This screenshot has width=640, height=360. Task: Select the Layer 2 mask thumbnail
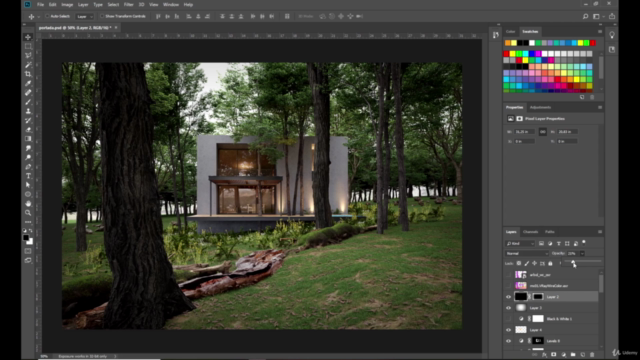coord(538,297)
